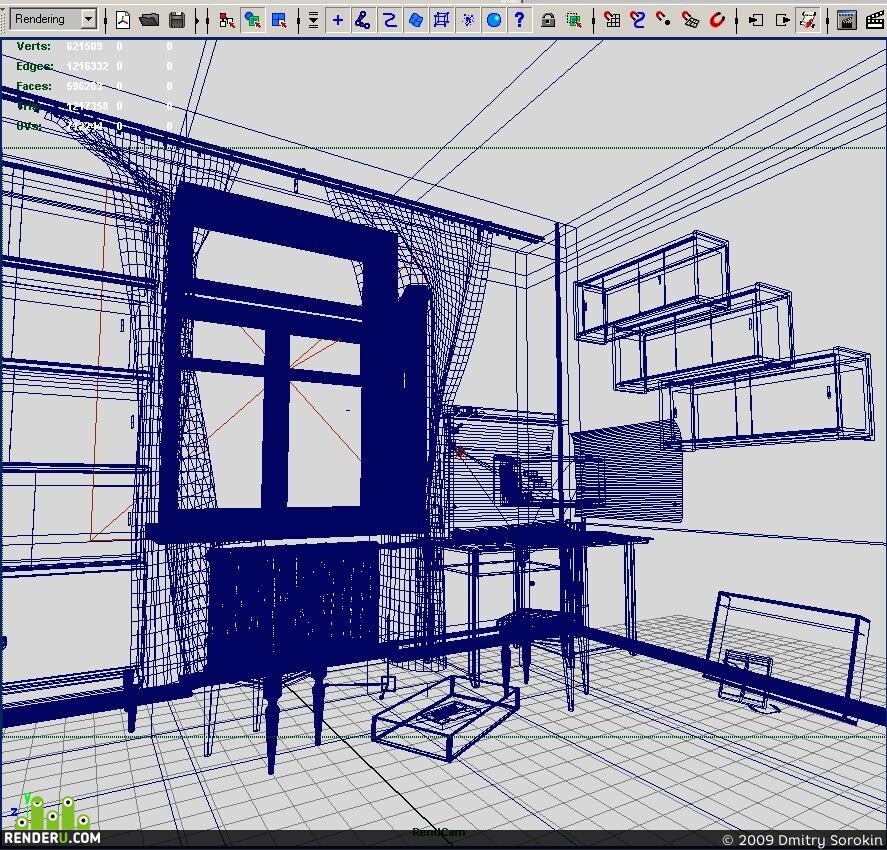Expand the collapsed toolbar section arrow

pos(197,20)
